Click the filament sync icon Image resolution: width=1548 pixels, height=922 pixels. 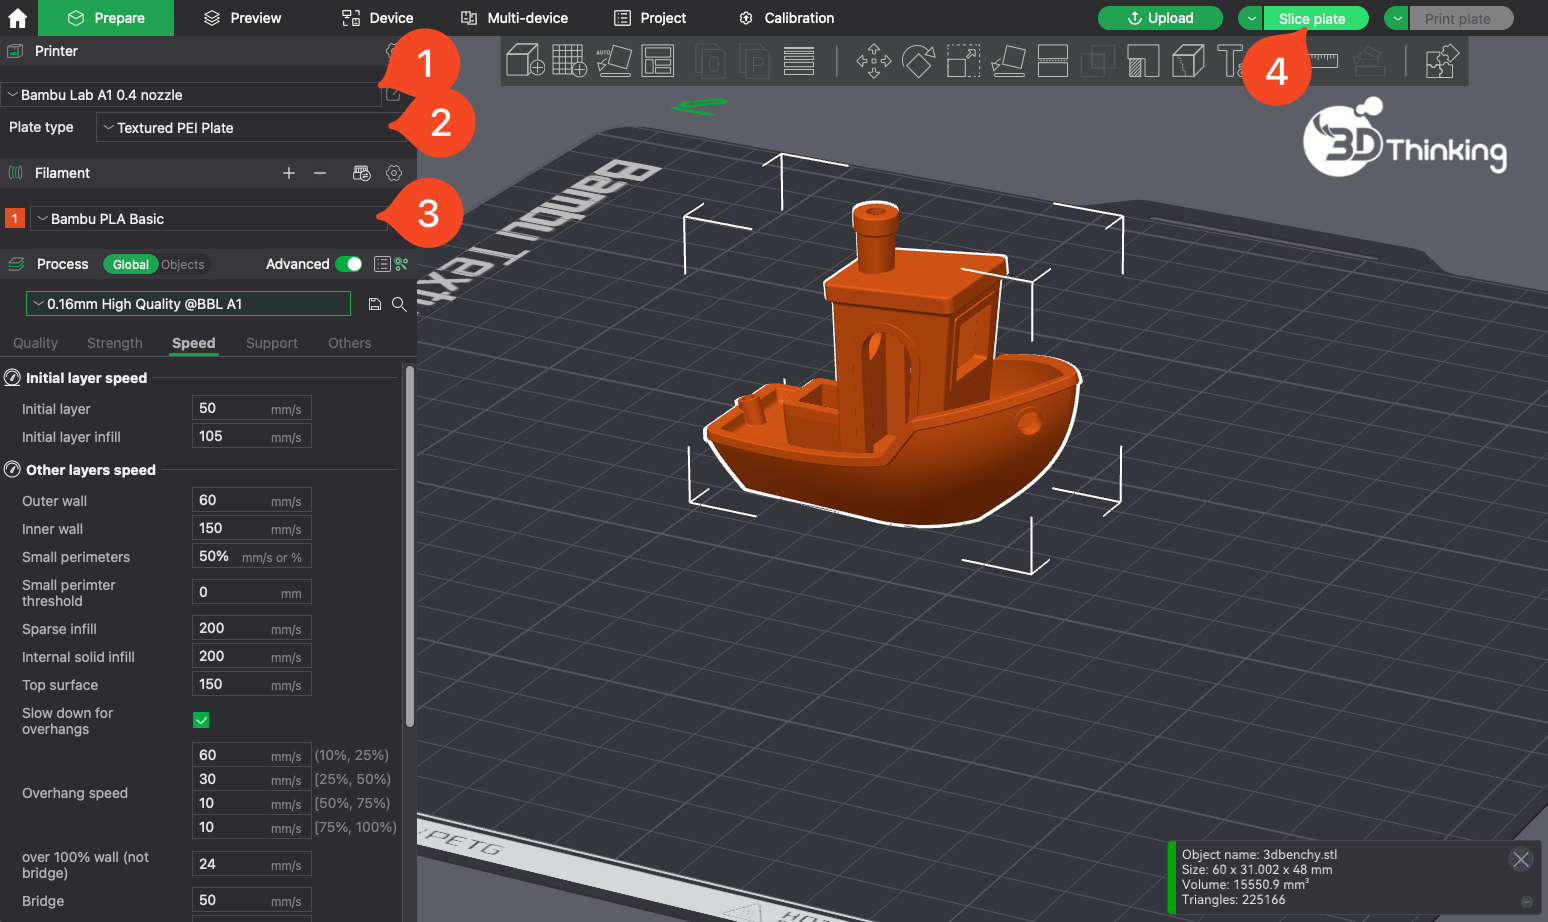click(x=362, y=173)
